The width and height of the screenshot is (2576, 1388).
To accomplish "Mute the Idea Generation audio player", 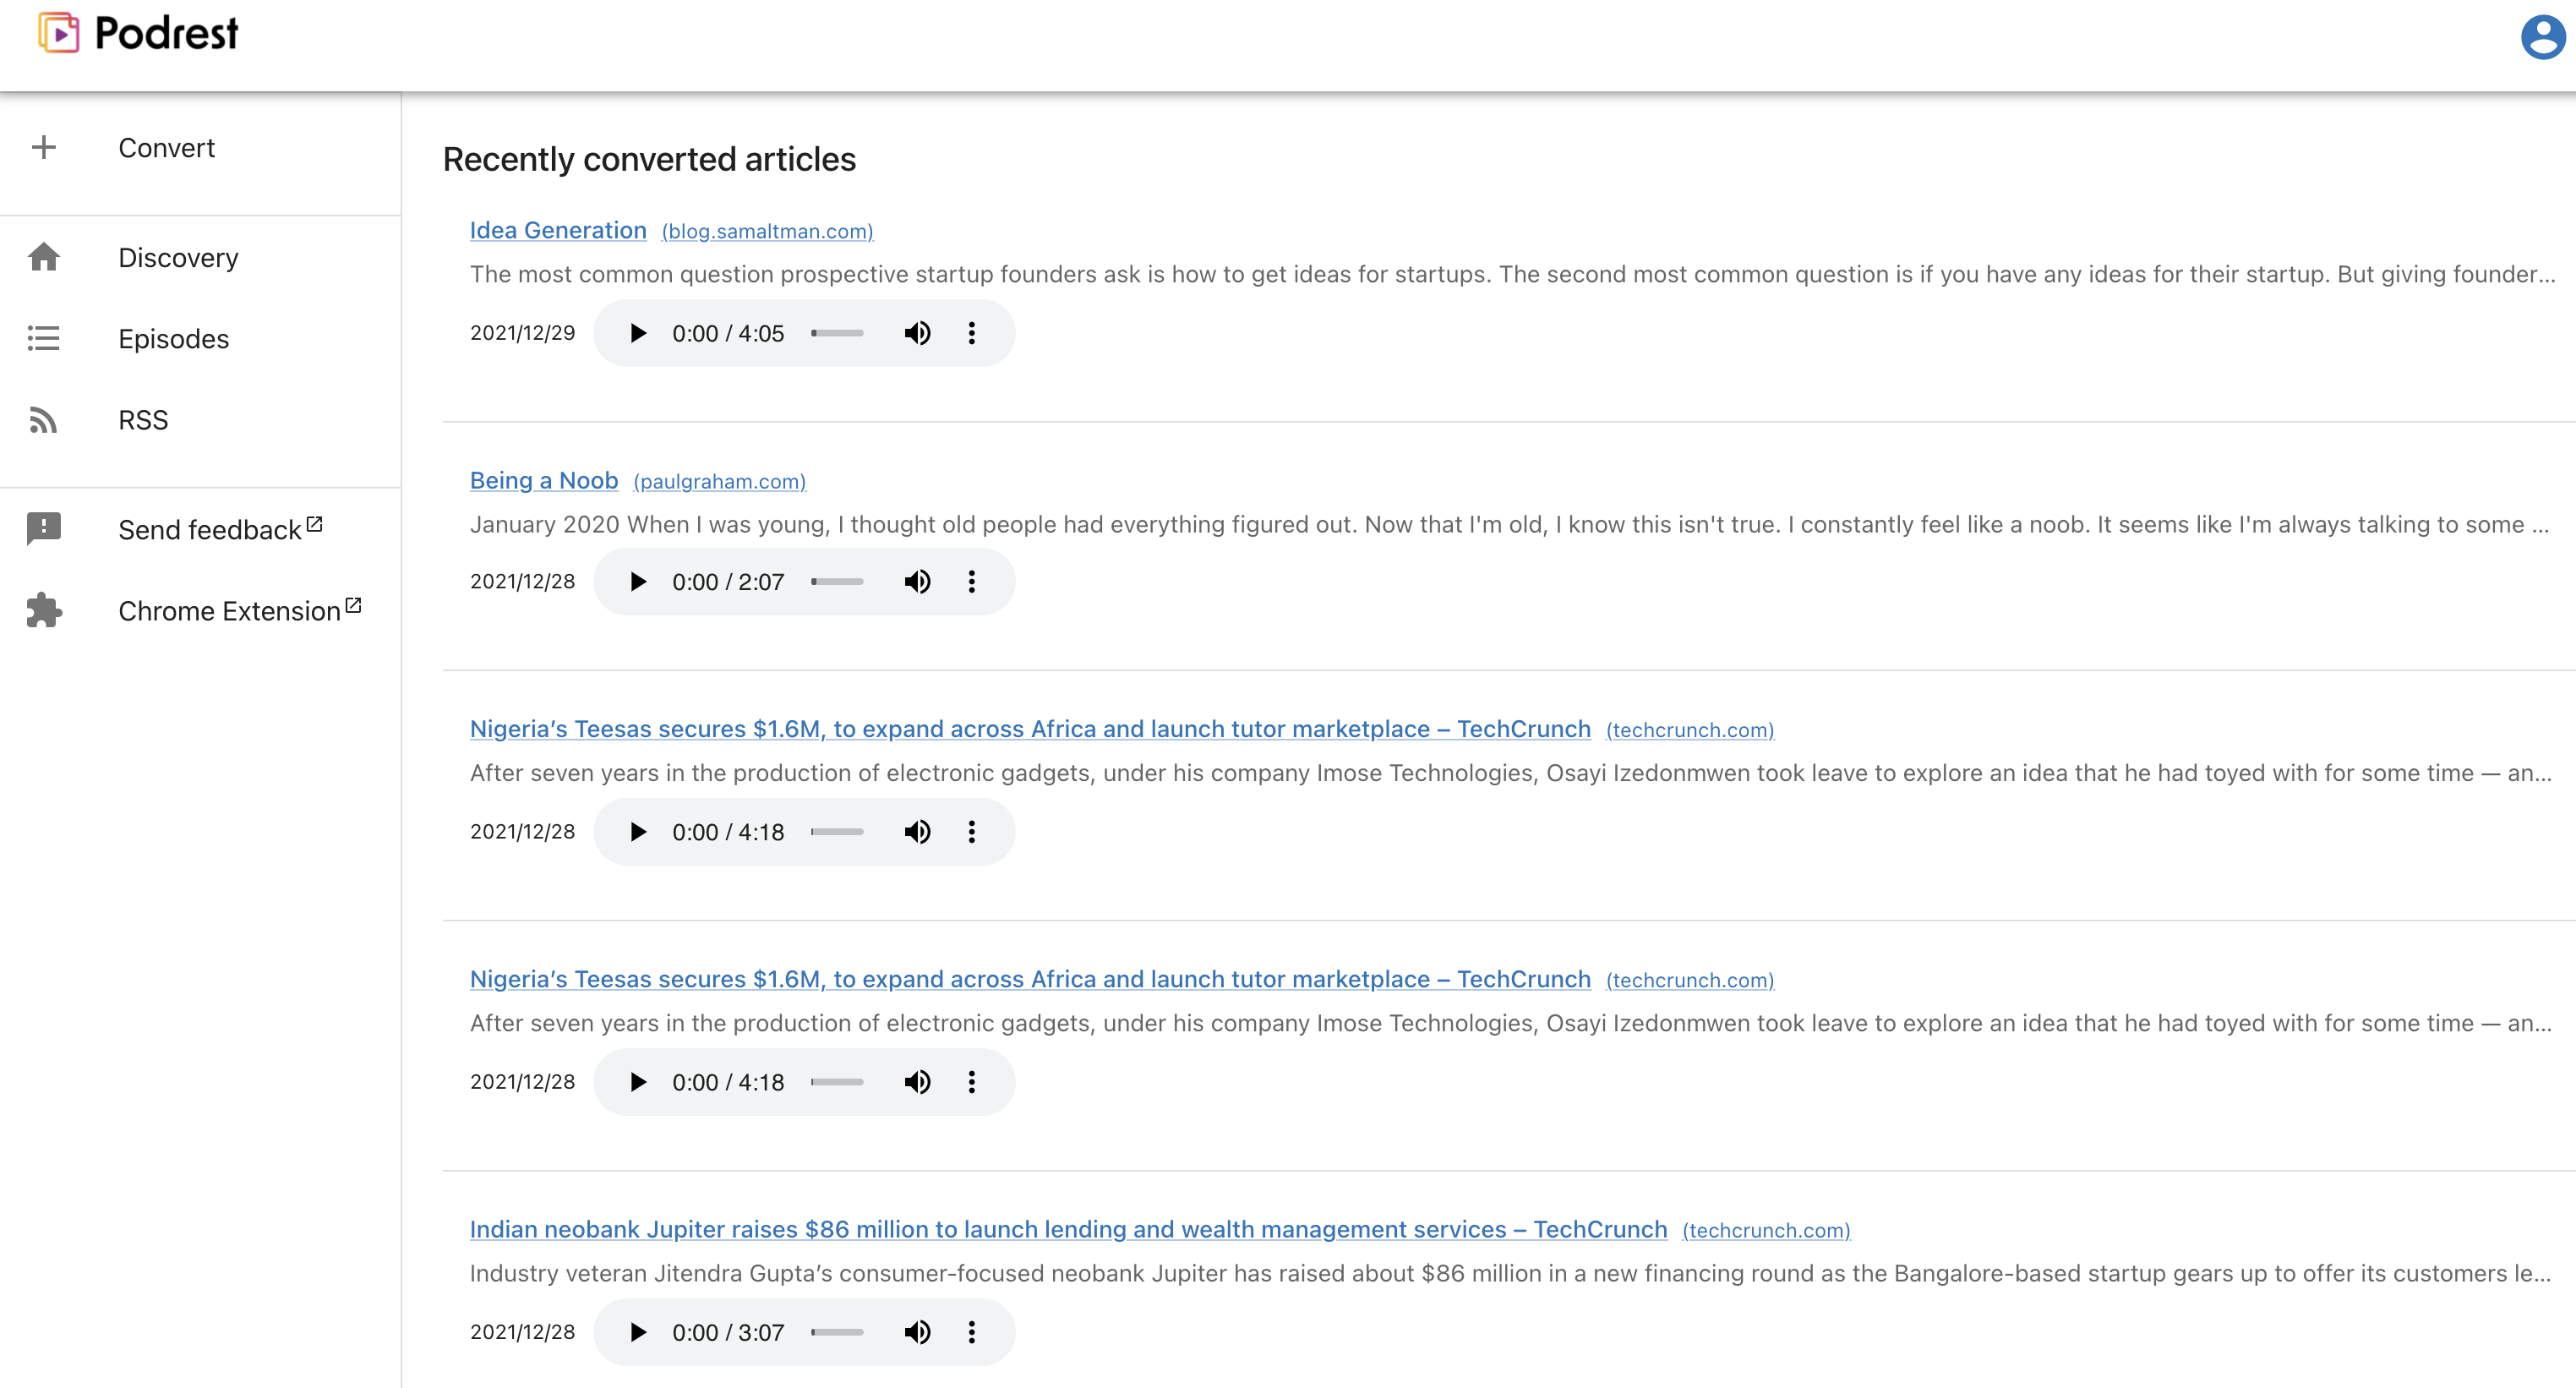I will click(917, 333).
